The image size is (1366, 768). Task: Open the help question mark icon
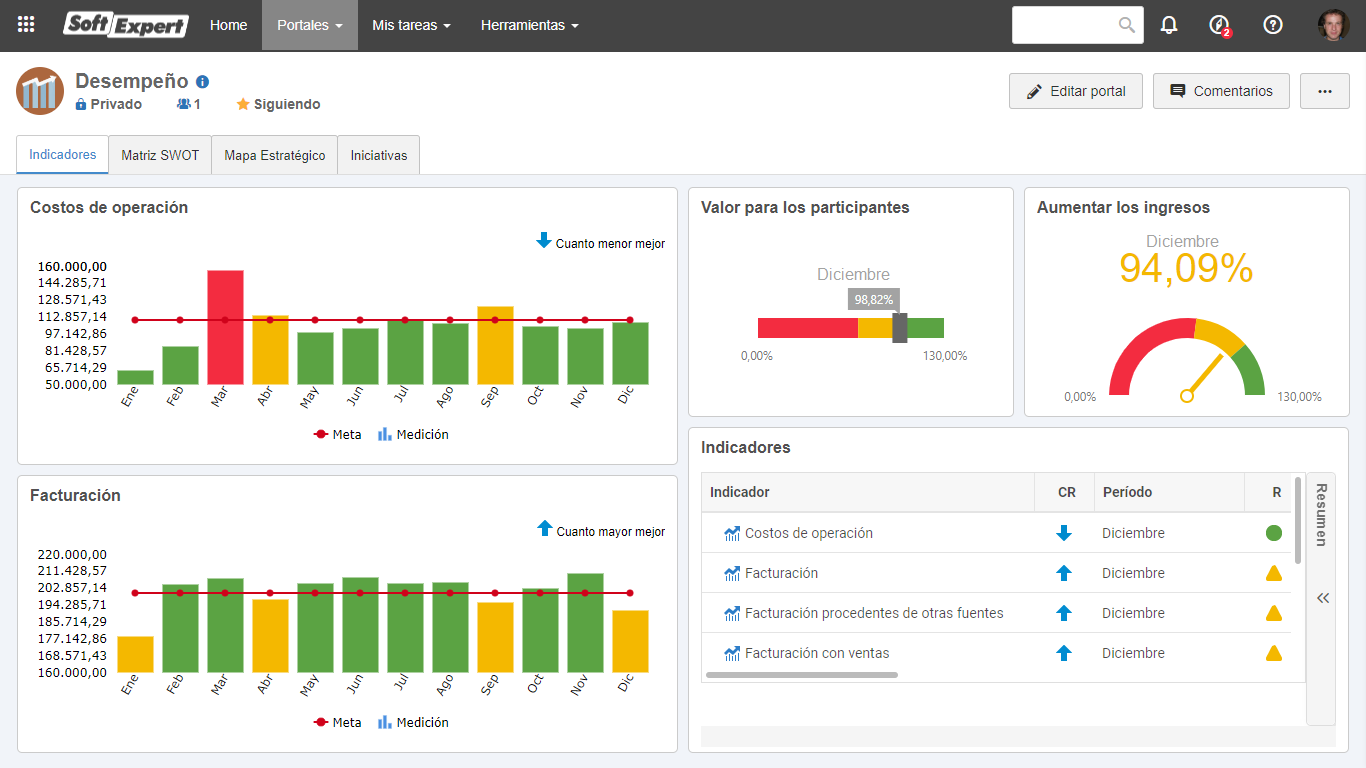pos(1273,25)
